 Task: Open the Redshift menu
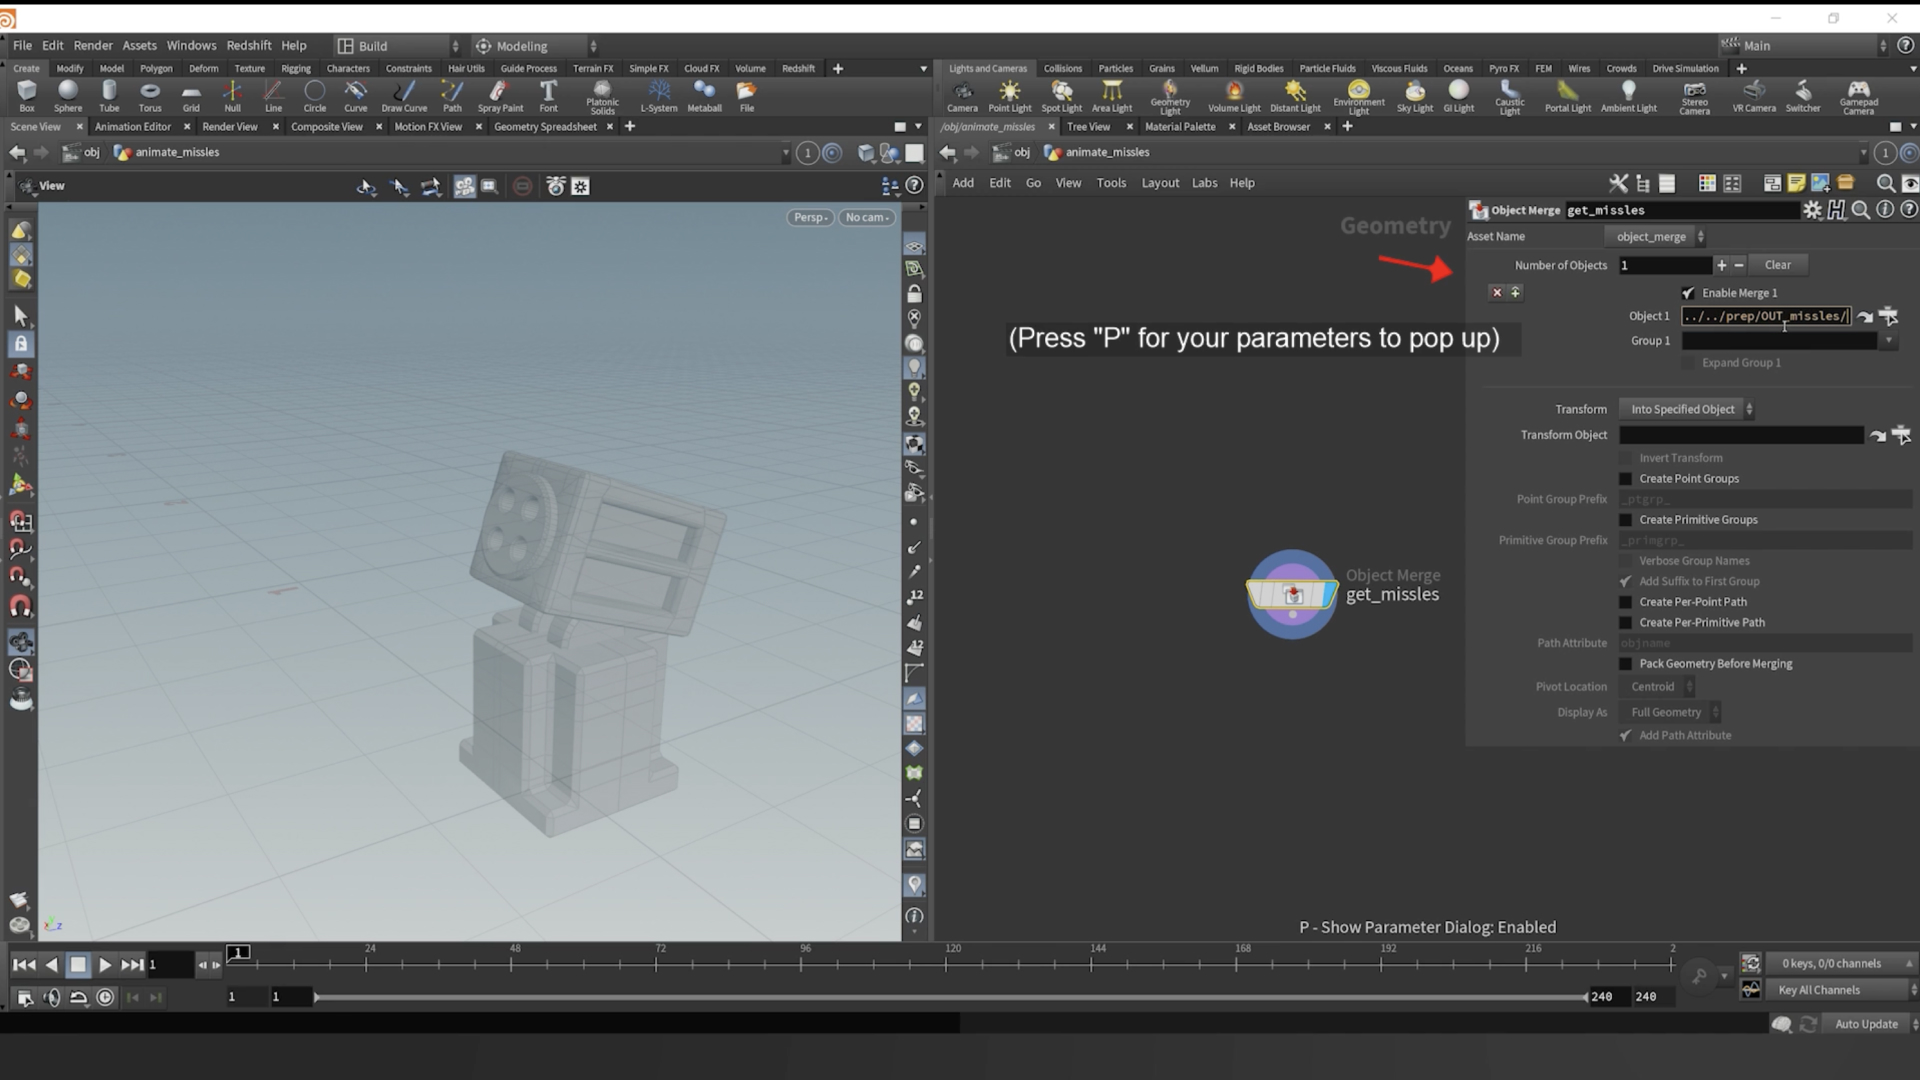pyautogui.click(x=248, y=46)
